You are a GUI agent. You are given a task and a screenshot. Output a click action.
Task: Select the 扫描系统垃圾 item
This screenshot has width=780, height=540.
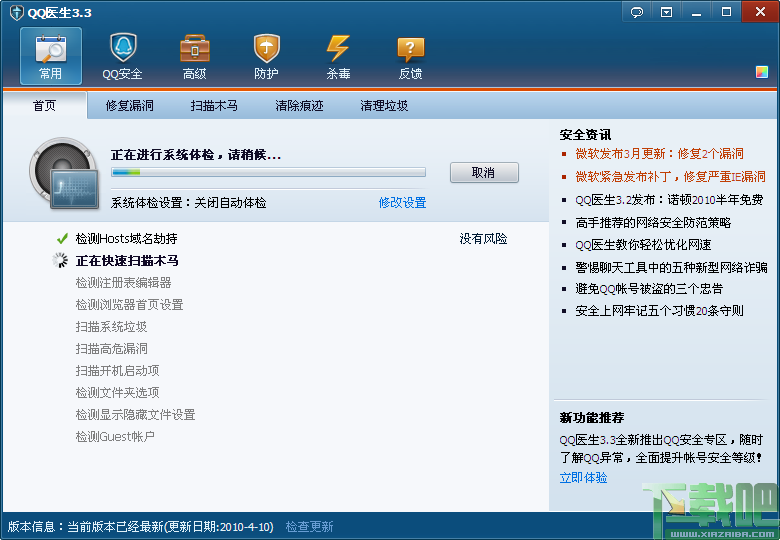click(111, 327)
